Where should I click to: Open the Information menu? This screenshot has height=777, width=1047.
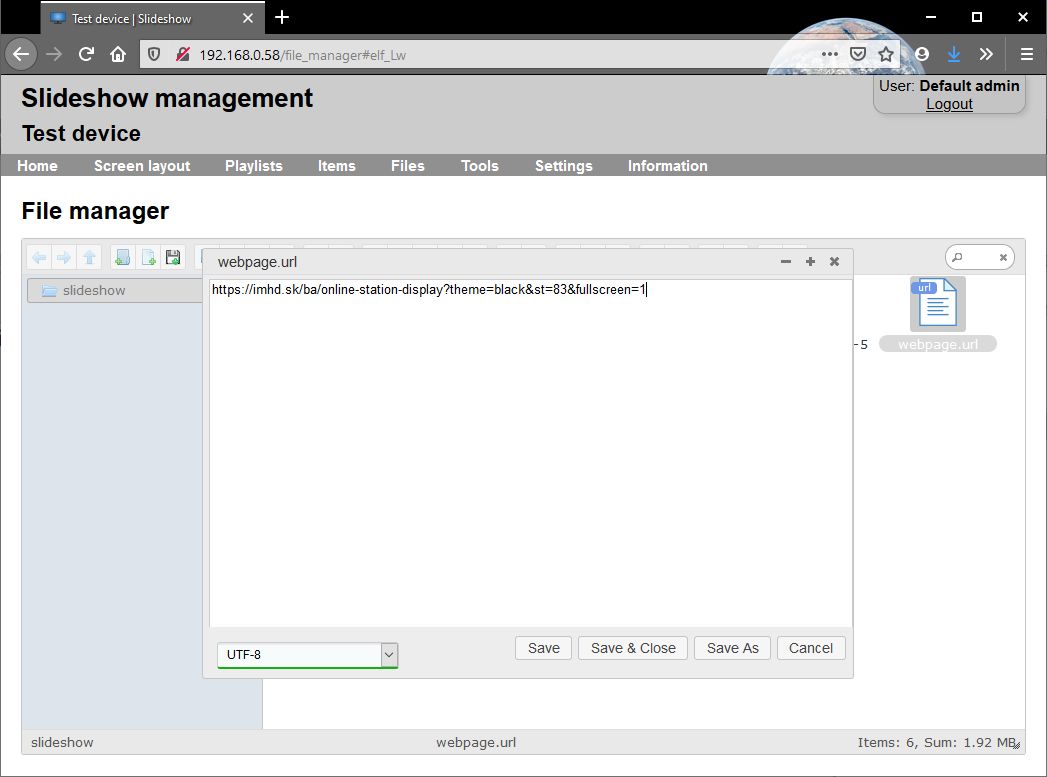[667, 166]
